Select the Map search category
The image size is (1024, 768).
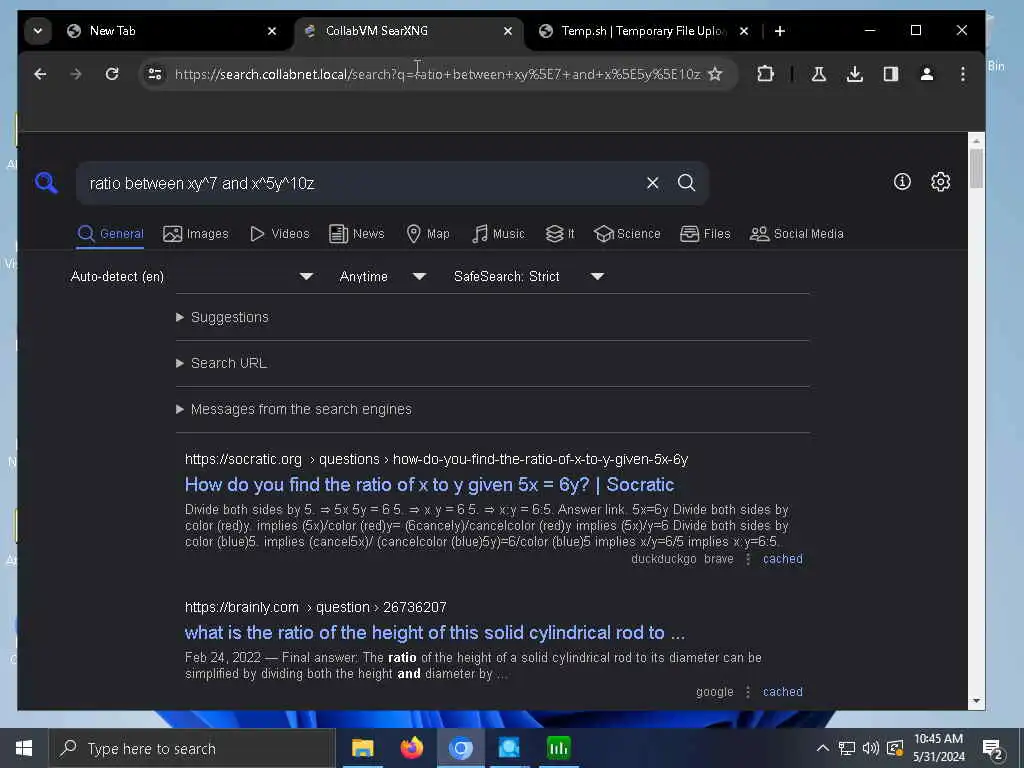(428, 234)
